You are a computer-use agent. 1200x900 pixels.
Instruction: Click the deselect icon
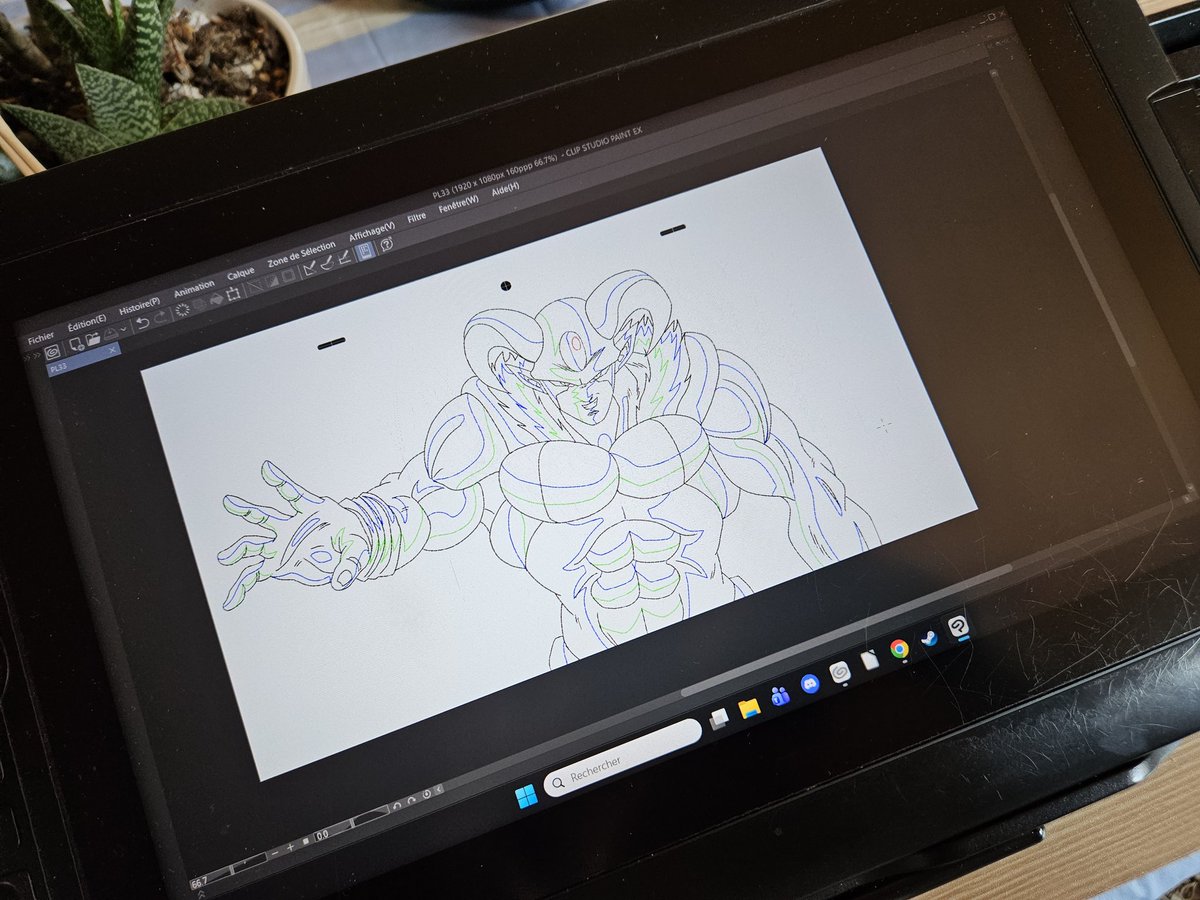click(255, 287)
